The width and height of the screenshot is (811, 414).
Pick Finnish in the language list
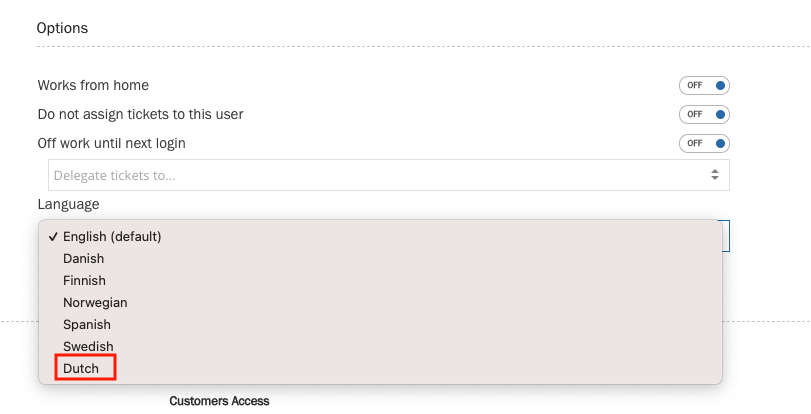(x=84, y=281)
